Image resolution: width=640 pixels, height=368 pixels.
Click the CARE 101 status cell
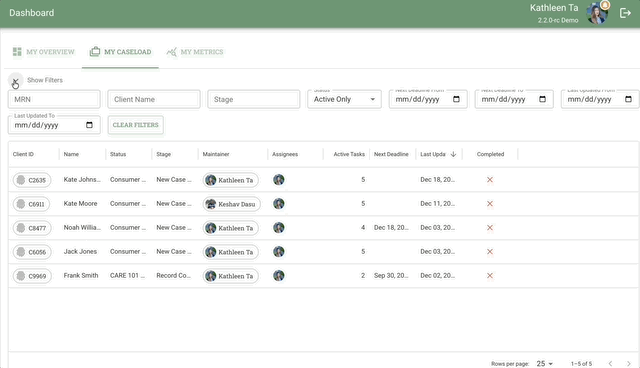coord(127,275)
